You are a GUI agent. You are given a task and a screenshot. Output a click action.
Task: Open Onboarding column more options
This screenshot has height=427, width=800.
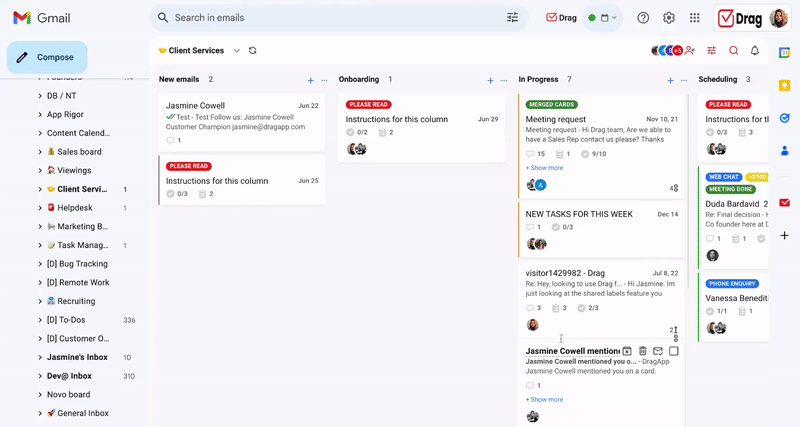(x=504, y=80)
